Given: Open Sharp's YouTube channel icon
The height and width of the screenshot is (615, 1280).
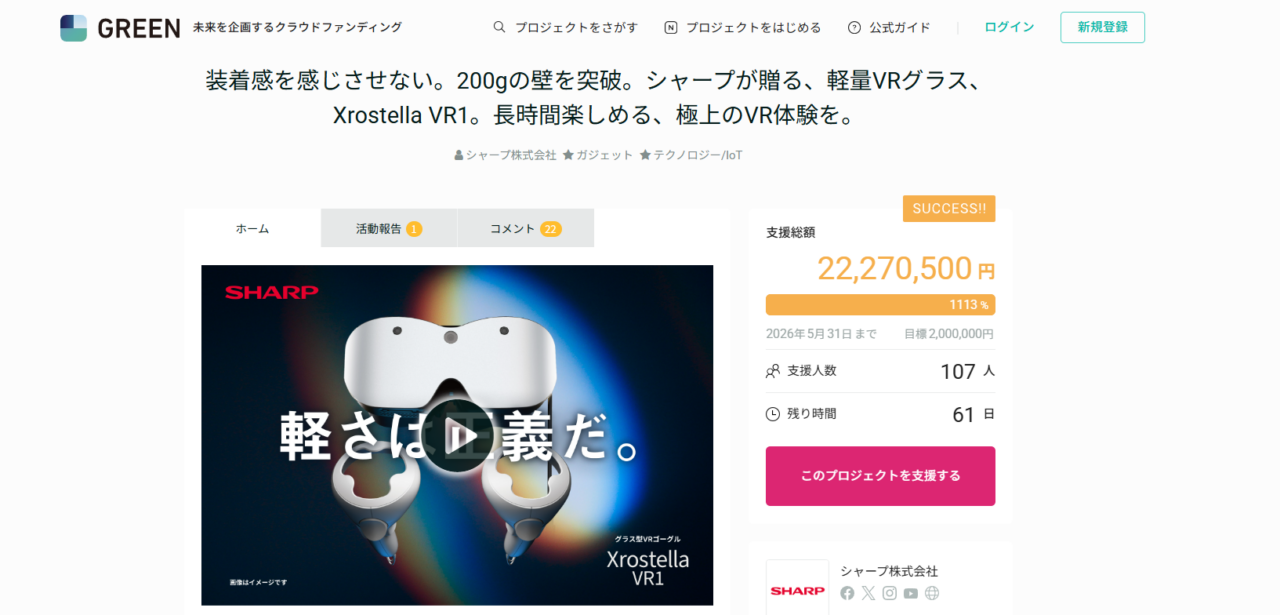Looking at the screenshot, I should pyautogui.click(x=910, y=593).
